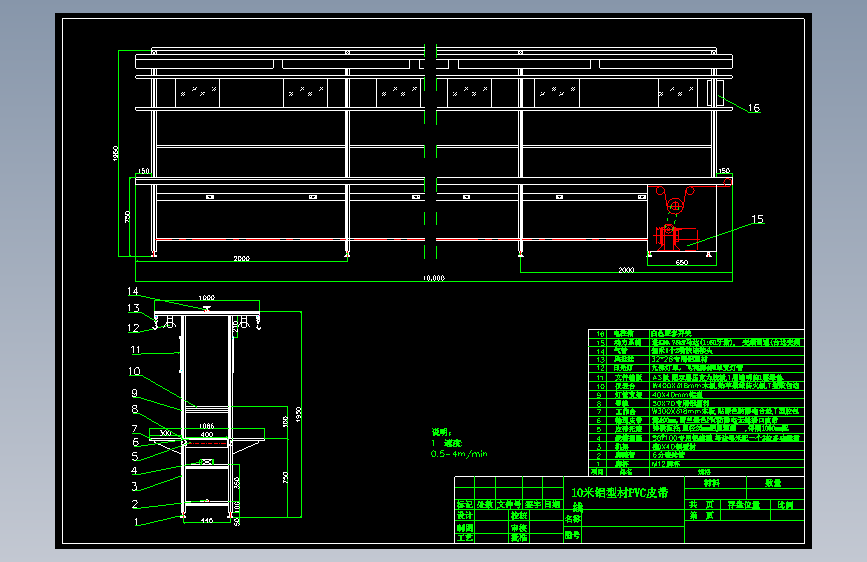Image resolution: width=867 pixels, height=562 pixels.
Task: Click the 比例 cell in the title block
Action: point(785,504)
